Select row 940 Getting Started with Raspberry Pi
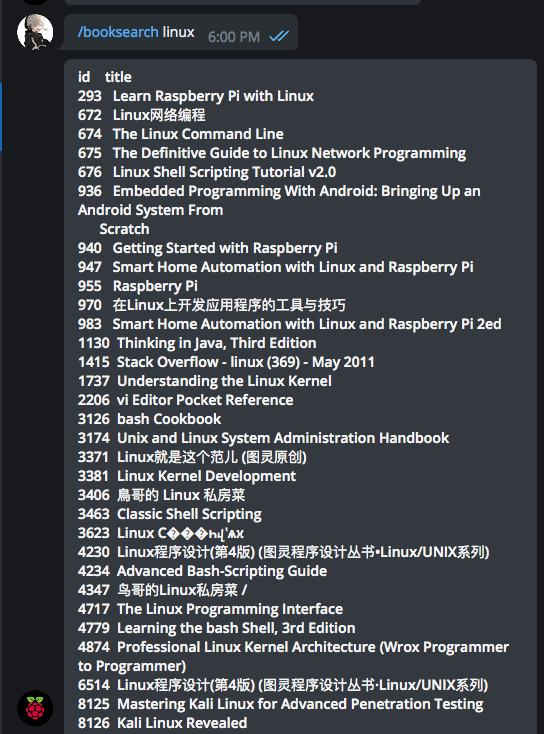Image resolution: width=544 pixels, height=734 pixels. coord(208,248)
